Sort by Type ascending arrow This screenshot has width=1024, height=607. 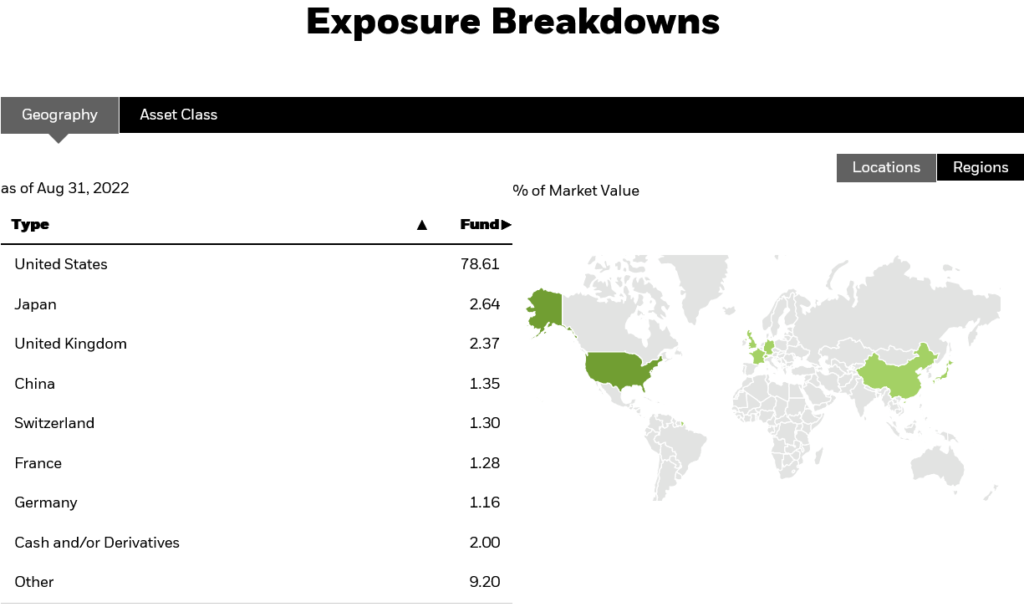[422, 225]
